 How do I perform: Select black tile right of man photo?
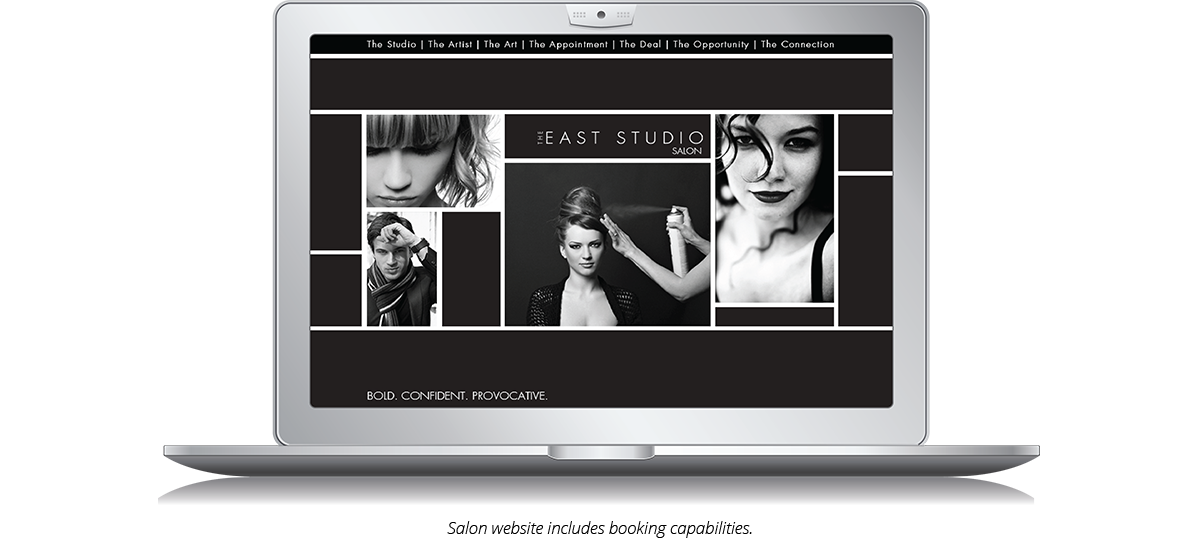coord(471,268)
